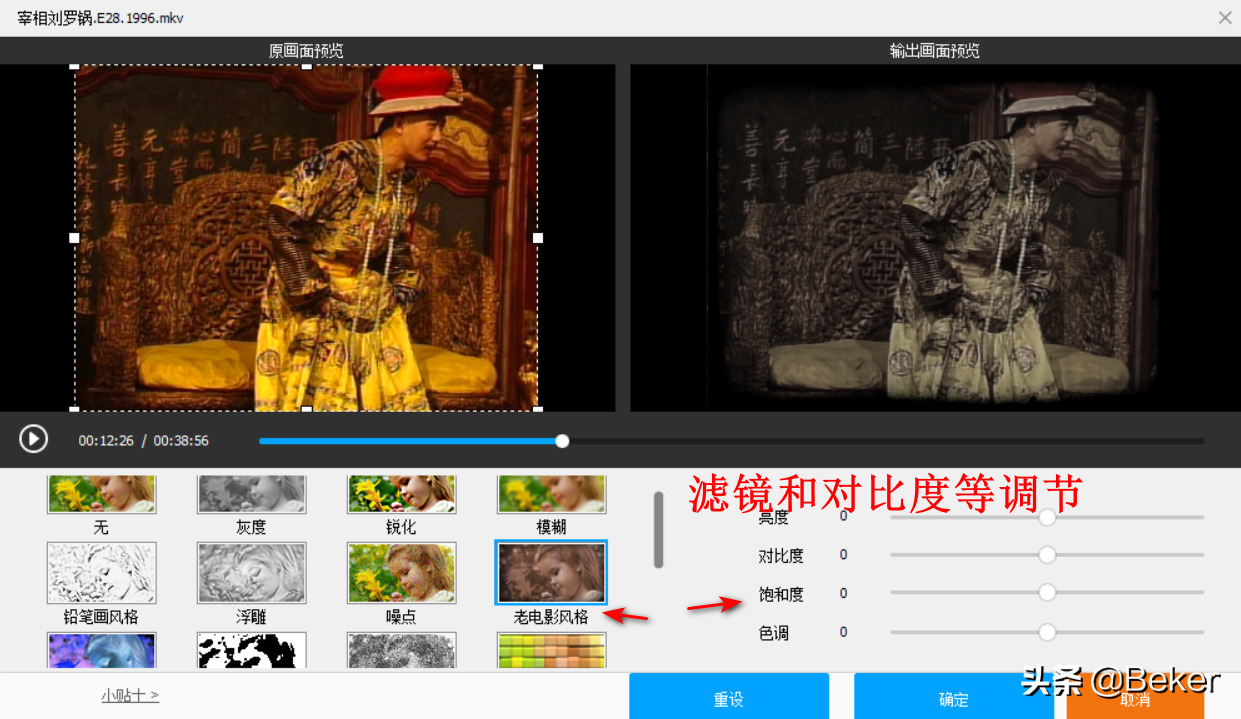Viewport: 1241px width, 719px height.
Task: Click the video progress bar handle
Action: tap(562, 440)
